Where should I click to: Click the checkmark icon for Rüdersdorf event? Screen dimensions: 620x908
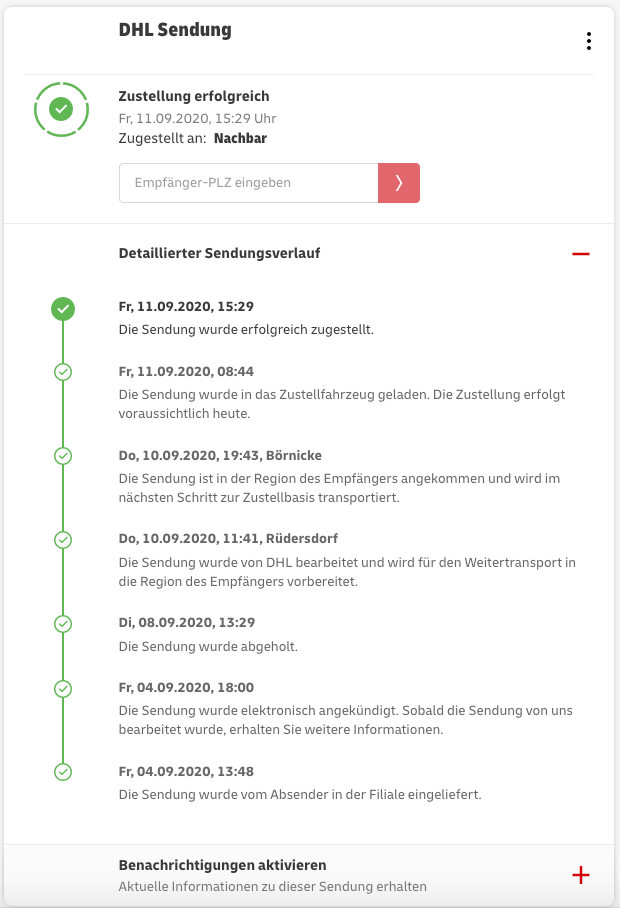pos(63,540)
